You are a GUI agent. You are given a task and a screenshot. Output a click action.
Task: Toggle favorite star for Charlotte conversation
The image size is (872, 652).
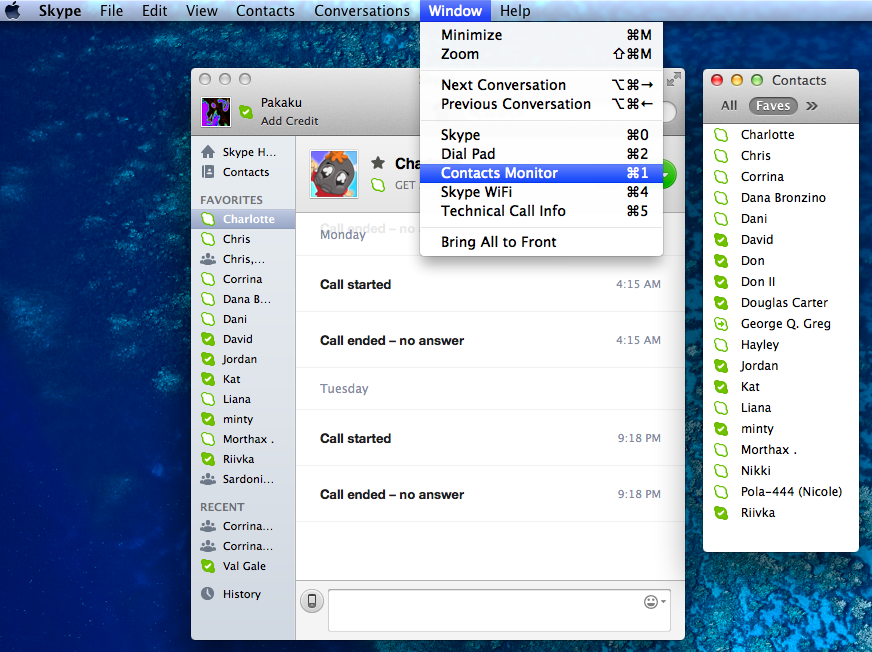[x=378, y=162]
